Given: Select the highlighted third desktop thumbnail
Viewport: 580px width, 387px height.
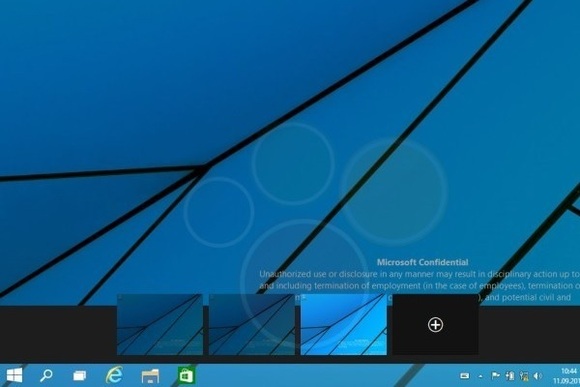Looking at the screenshot, I should pyautogui.click(x=344, y=324).
